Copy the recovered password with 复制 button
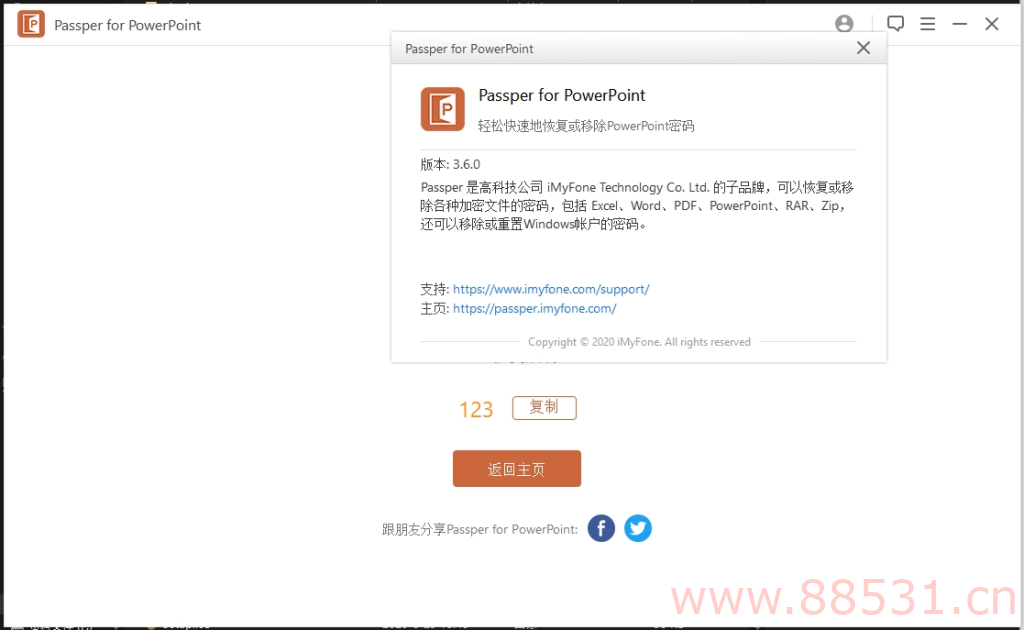Screen dimensions: 1024x630 pyautogui.click(x=544, y=408)
